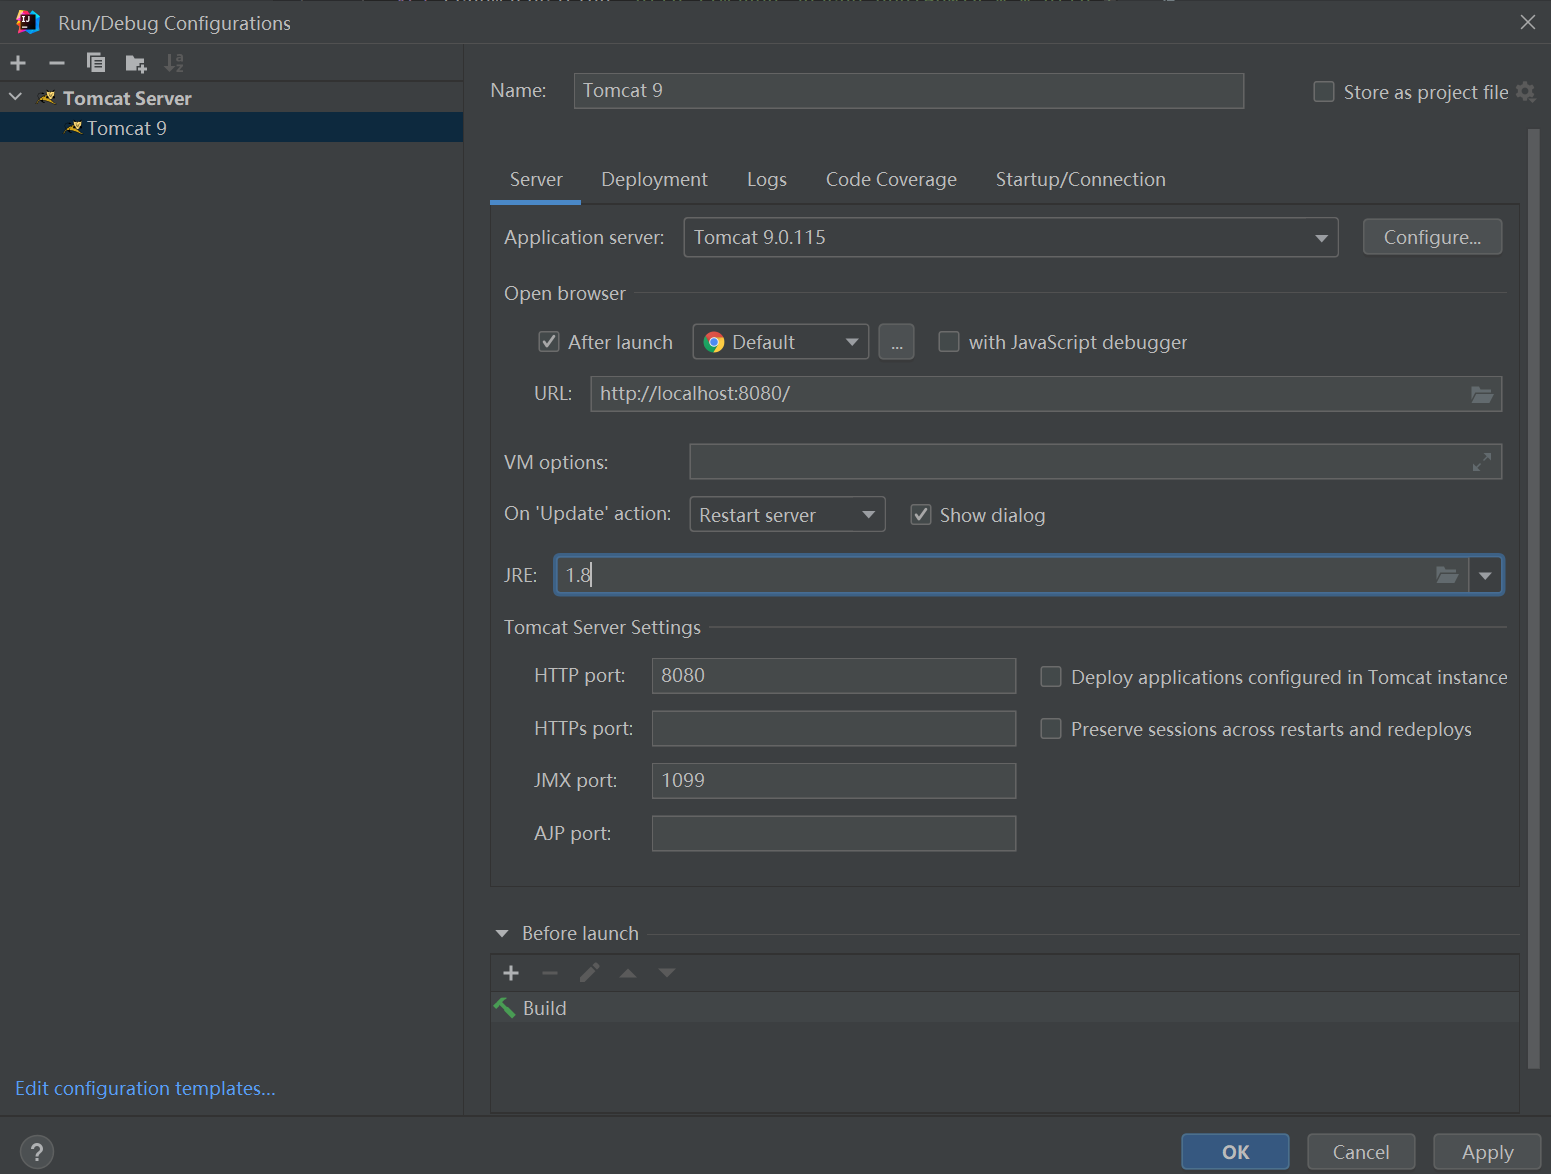
Task: Switch to the Code Coverage tab
Action: [x=891, y=180]
